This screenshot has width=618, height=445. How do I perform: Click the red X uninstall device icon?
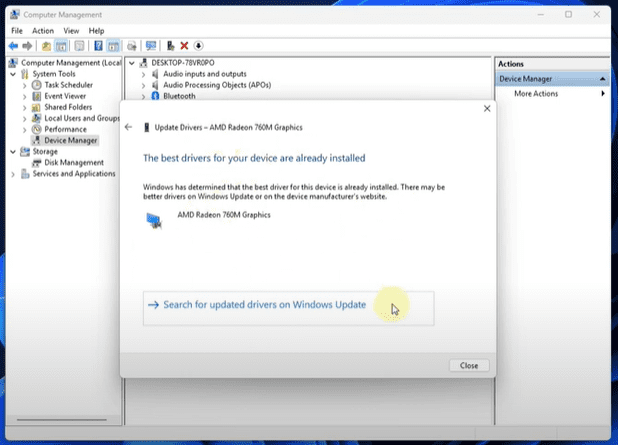tap(184, 46)
